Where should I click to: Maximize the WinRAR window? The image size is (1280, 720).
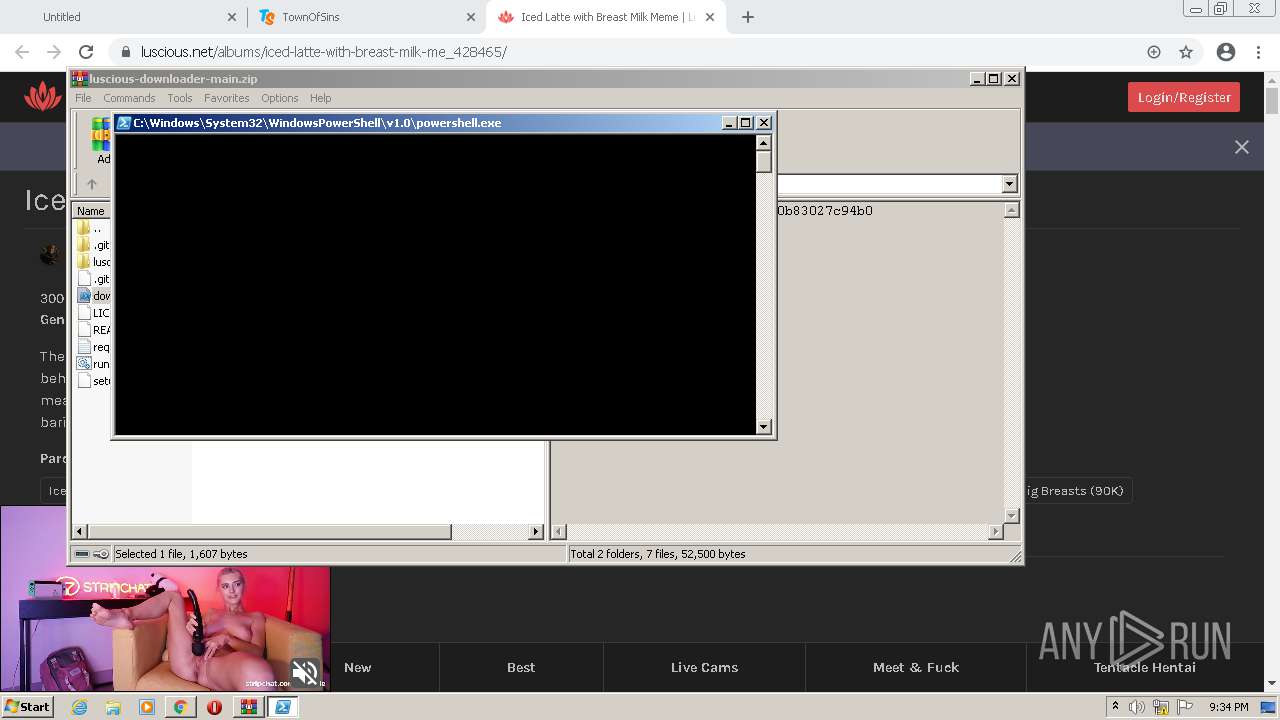coord(994,79)
